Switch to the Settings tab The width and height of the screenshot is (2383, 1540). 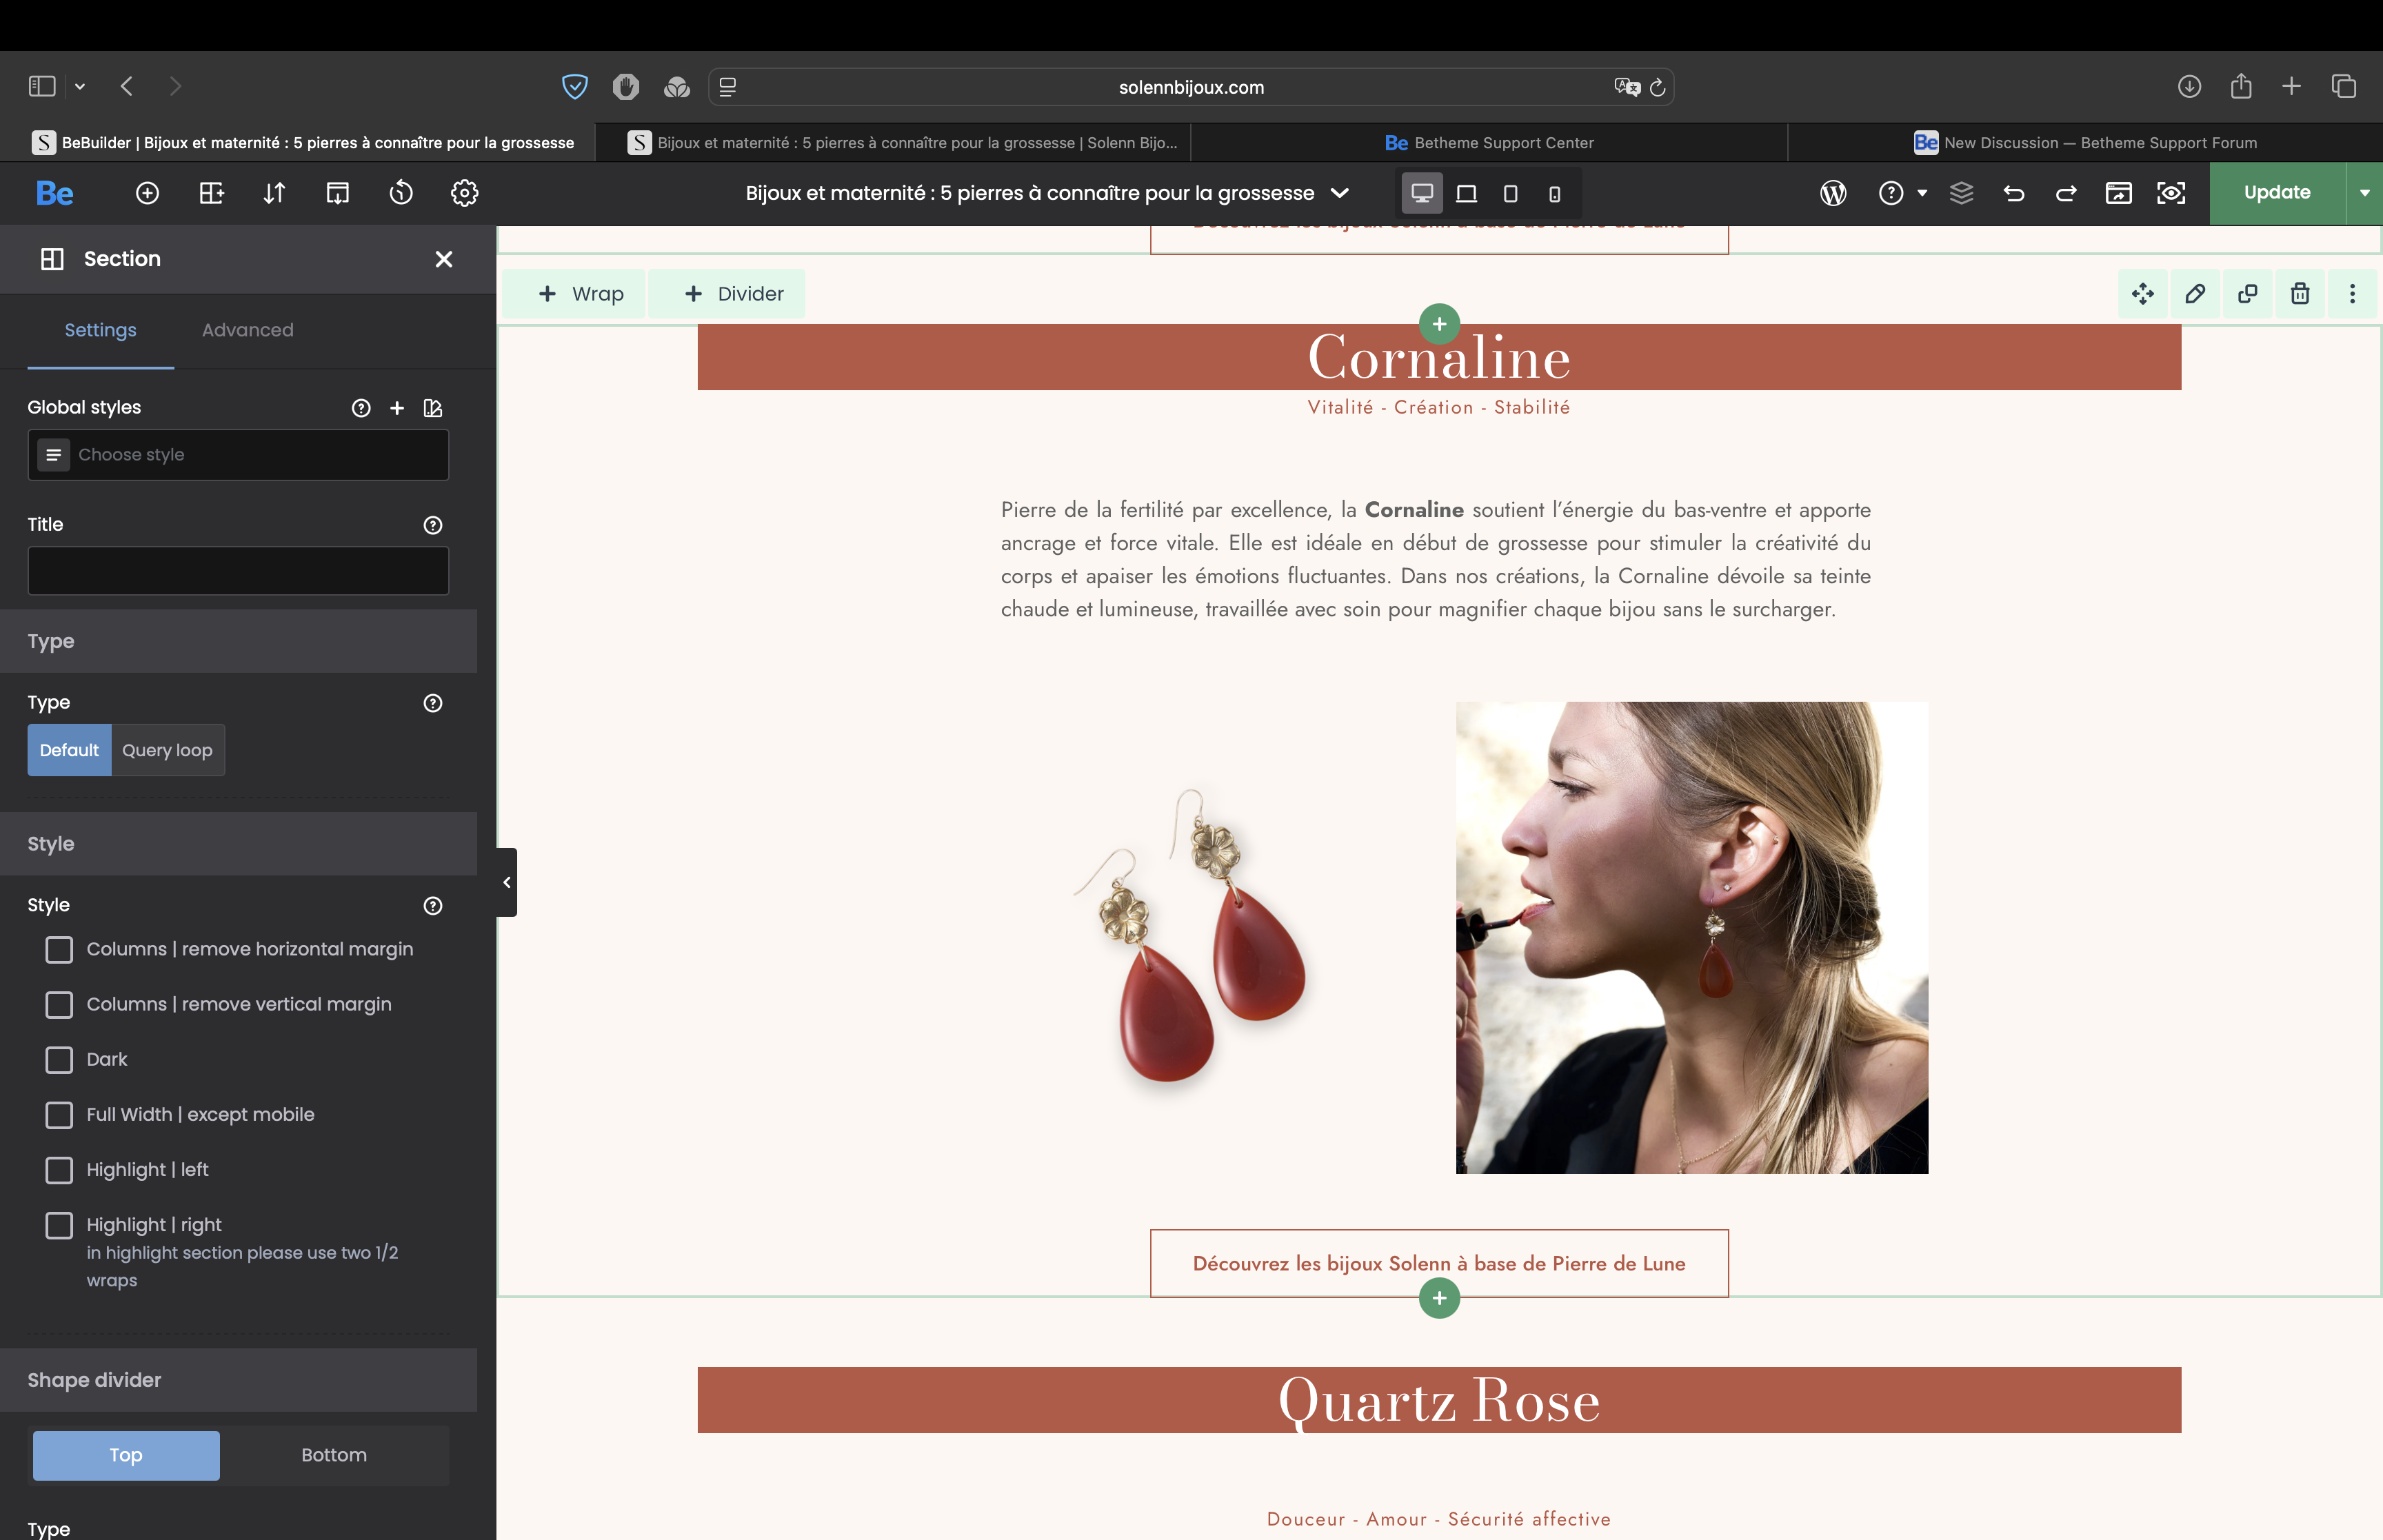[x=100, y=330]
